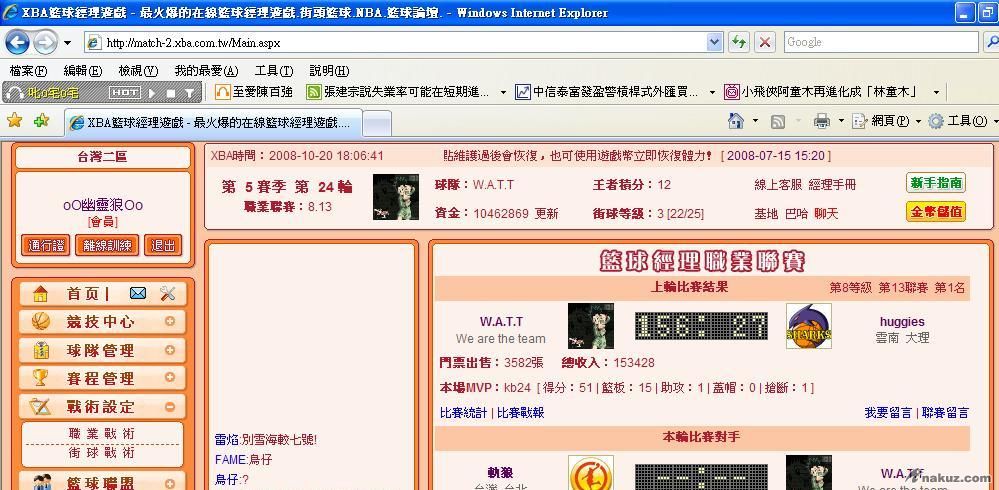
Task: Open the 巴哈 link
Action: (796, 214)
